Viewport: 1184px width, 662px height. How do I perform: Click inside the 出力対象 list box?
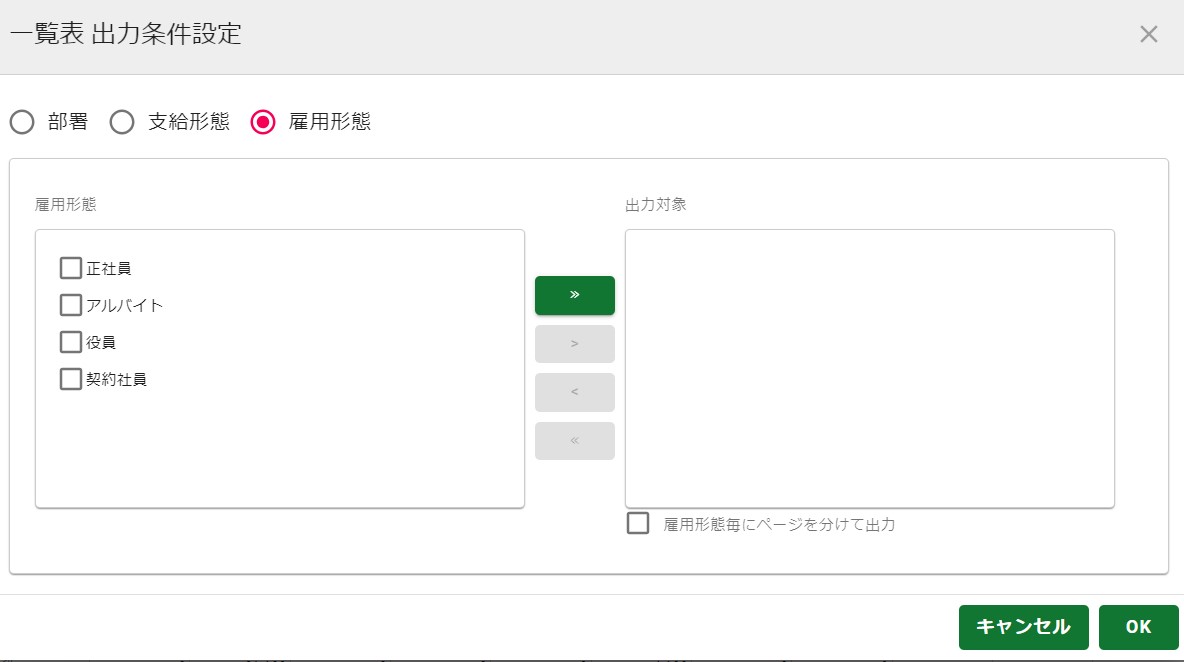(869, 368)
